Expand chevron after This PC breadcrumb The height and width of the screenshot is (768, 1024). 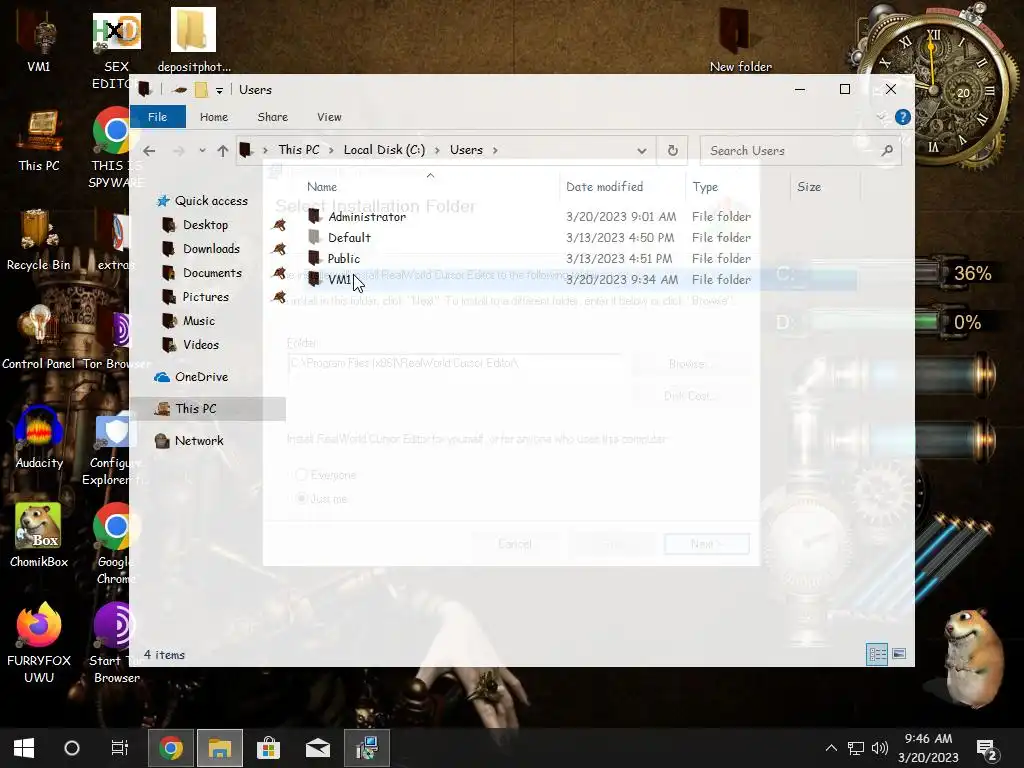(331, 150)
